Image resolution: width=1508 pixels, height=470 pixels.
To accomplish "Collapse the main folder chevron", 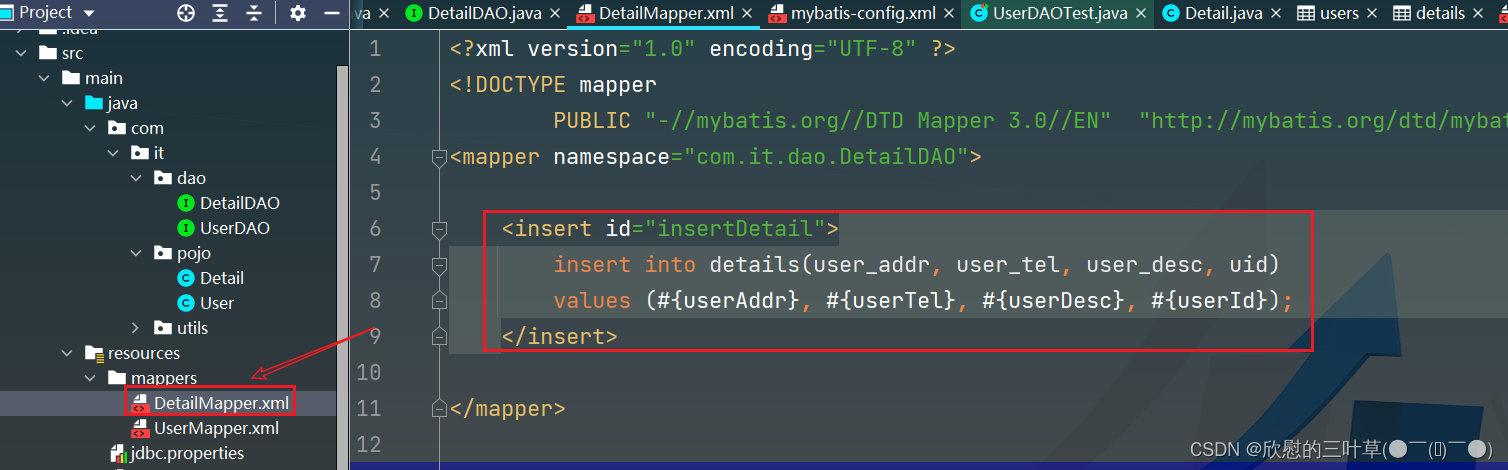I will [x=44, y=78].
